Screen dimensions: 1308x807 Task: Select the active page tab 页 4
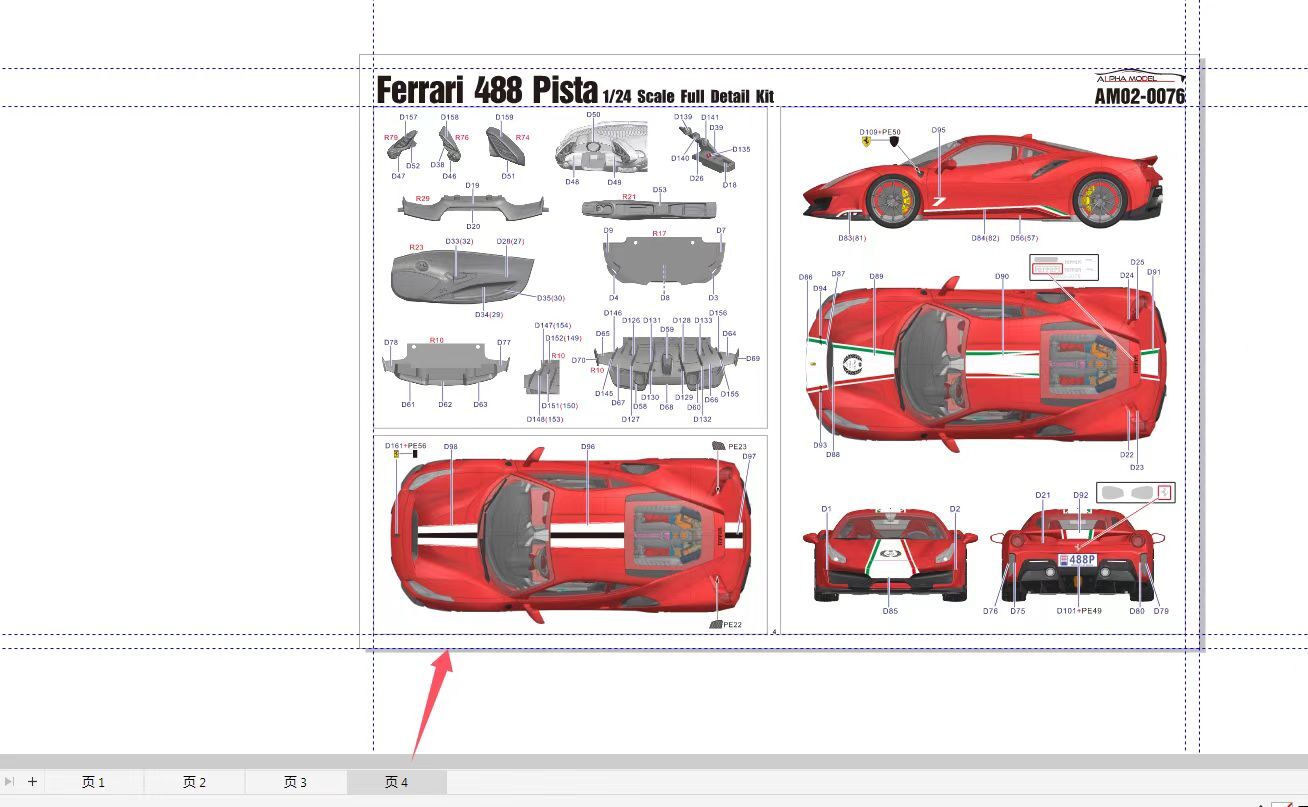coord(397,782)
